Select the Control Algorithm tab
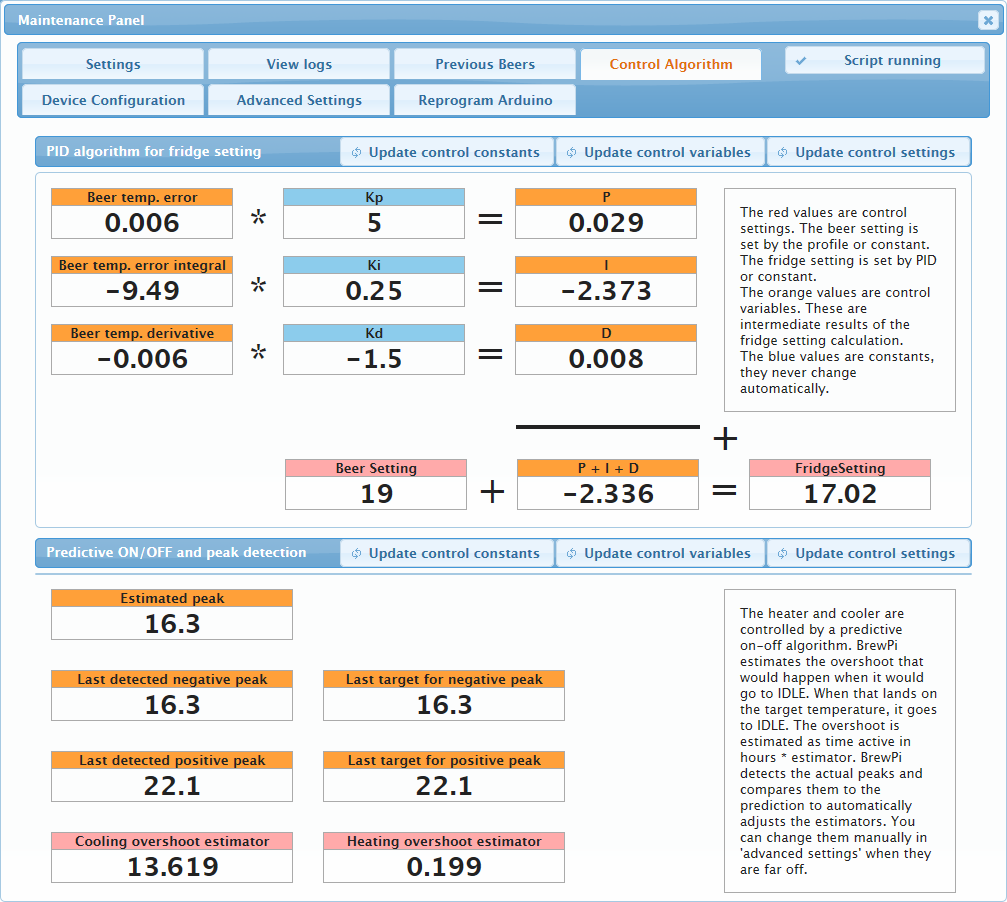 671,64
